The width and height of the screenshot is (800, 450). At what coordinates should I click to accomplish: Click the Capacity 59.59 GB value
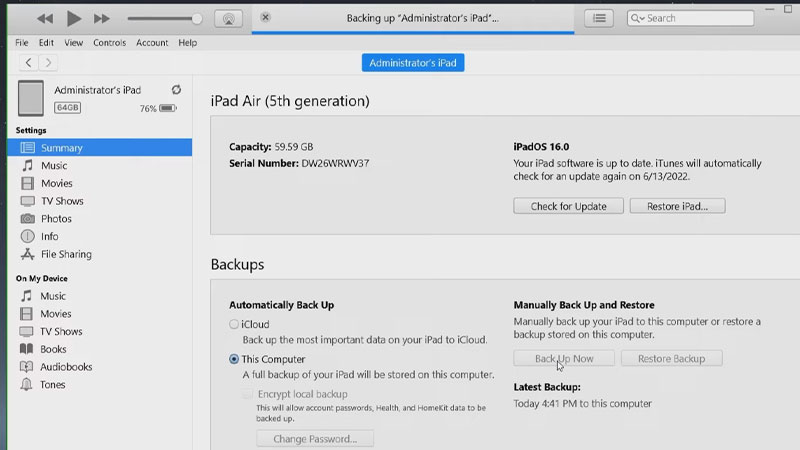click(294, 147)
